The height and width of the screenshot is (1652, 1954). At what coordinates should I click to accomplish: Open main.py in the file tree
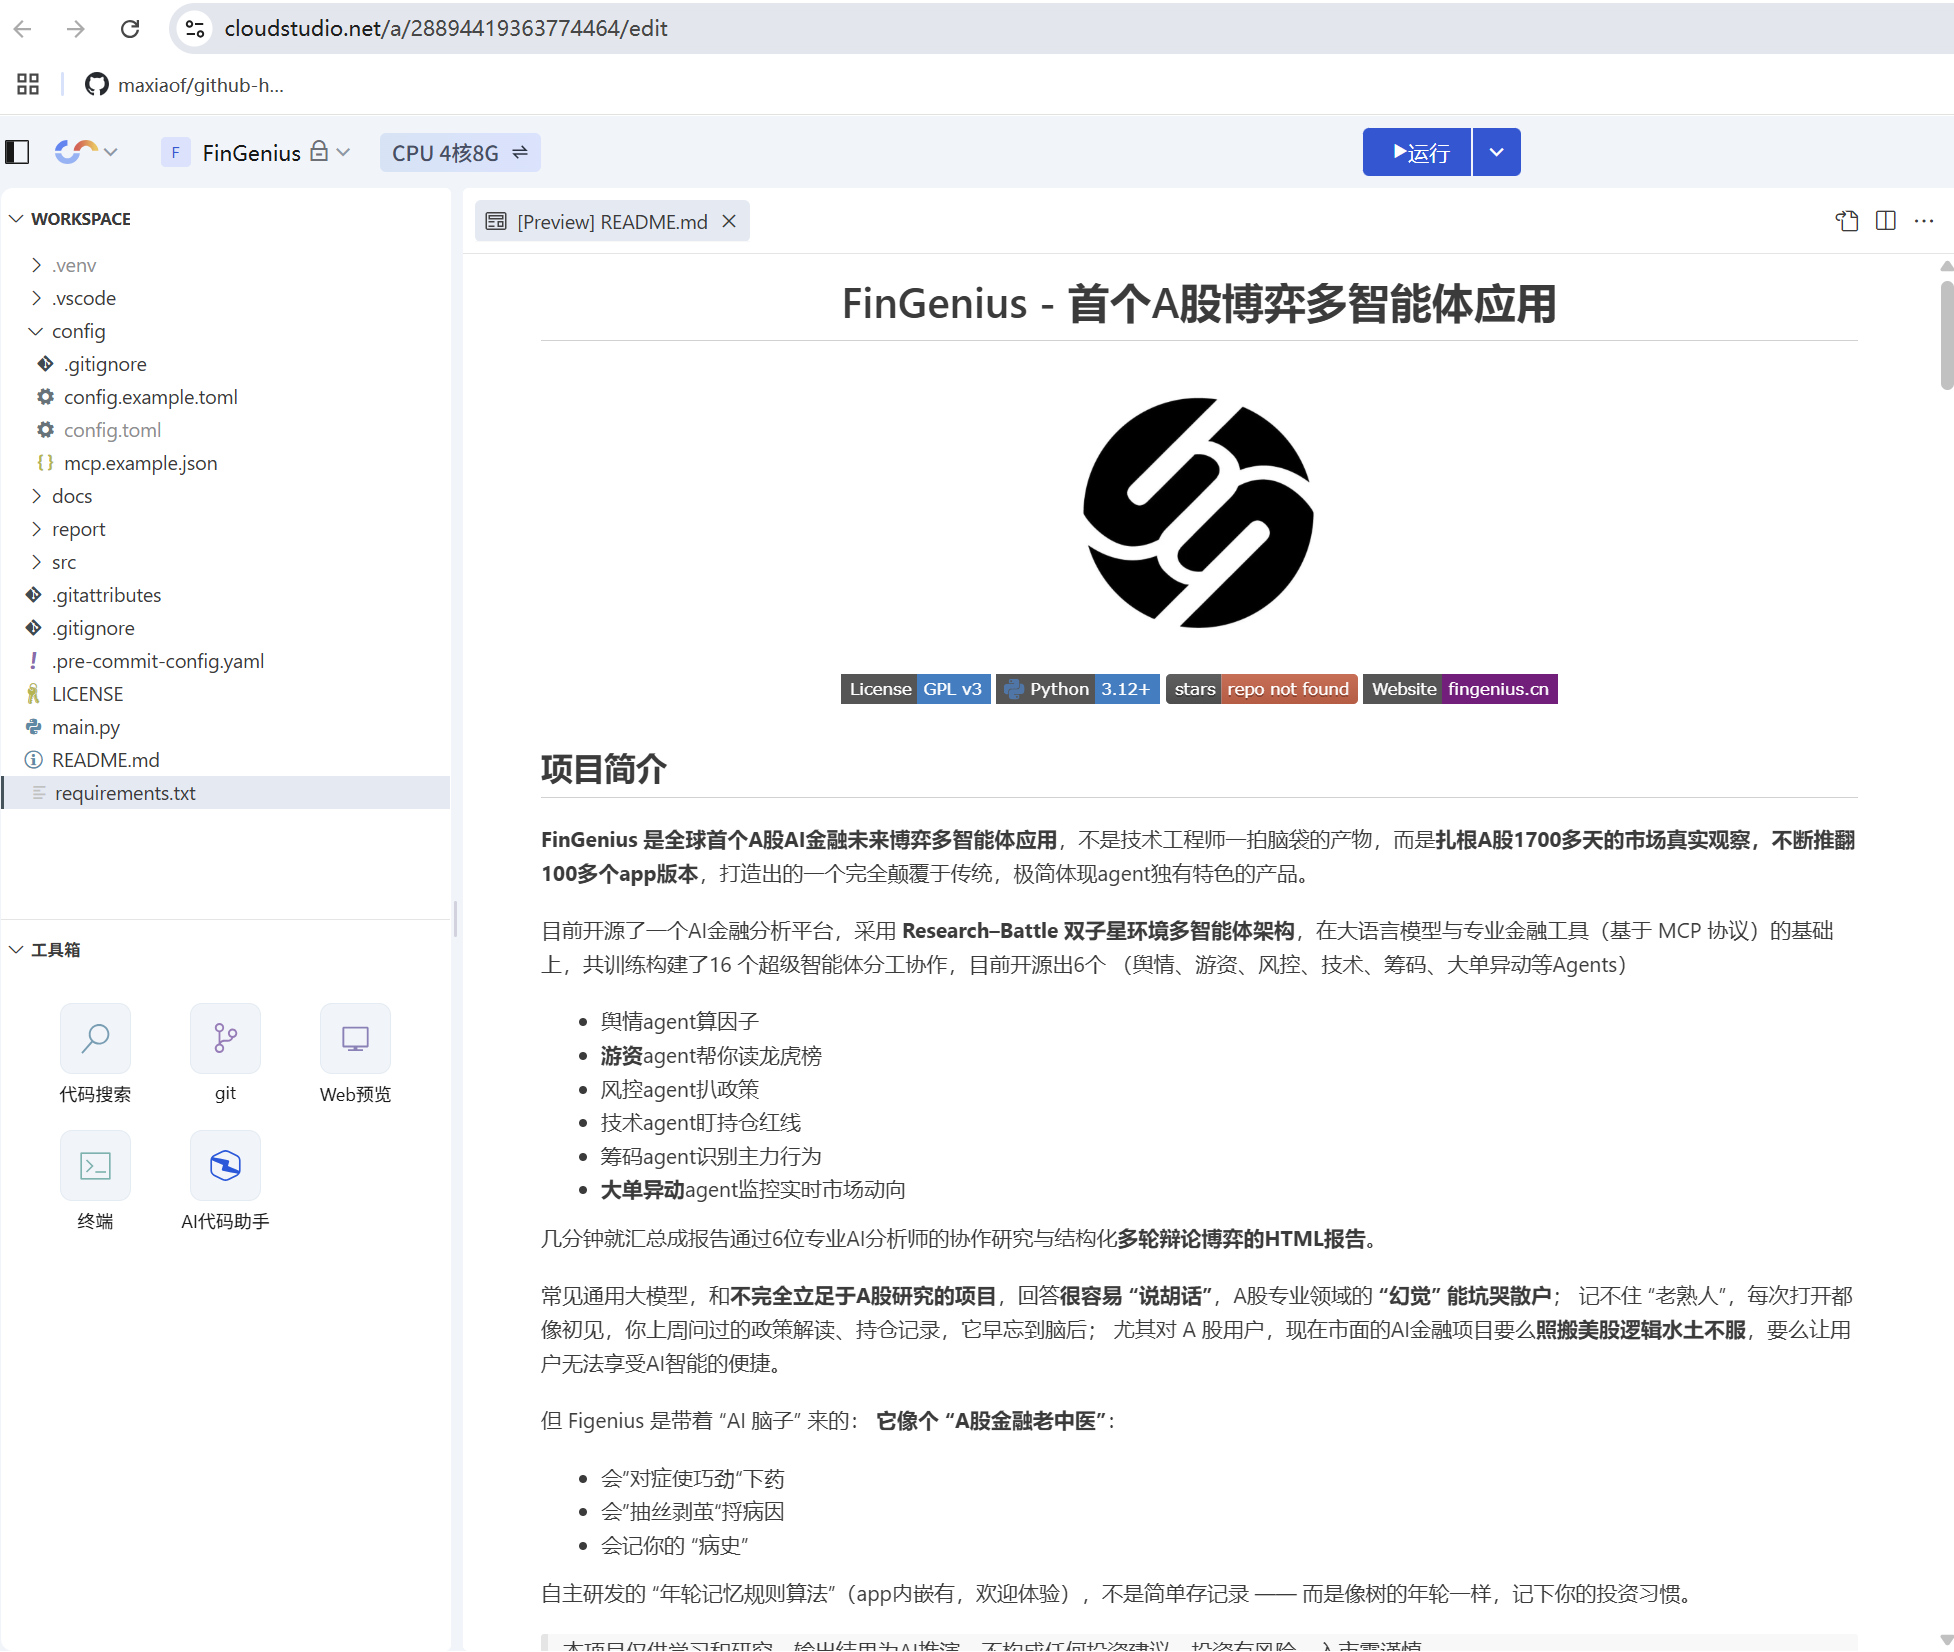tap(85, 727)
